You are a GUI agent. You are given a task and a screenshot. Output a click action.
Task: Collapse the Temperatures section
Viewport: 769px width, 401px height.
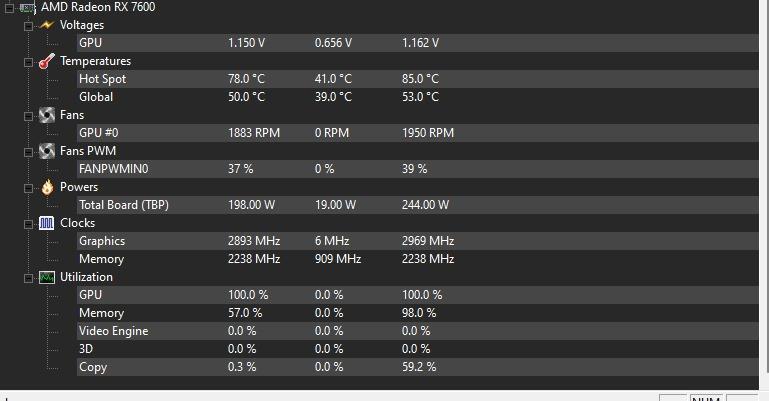click(28, 62)
